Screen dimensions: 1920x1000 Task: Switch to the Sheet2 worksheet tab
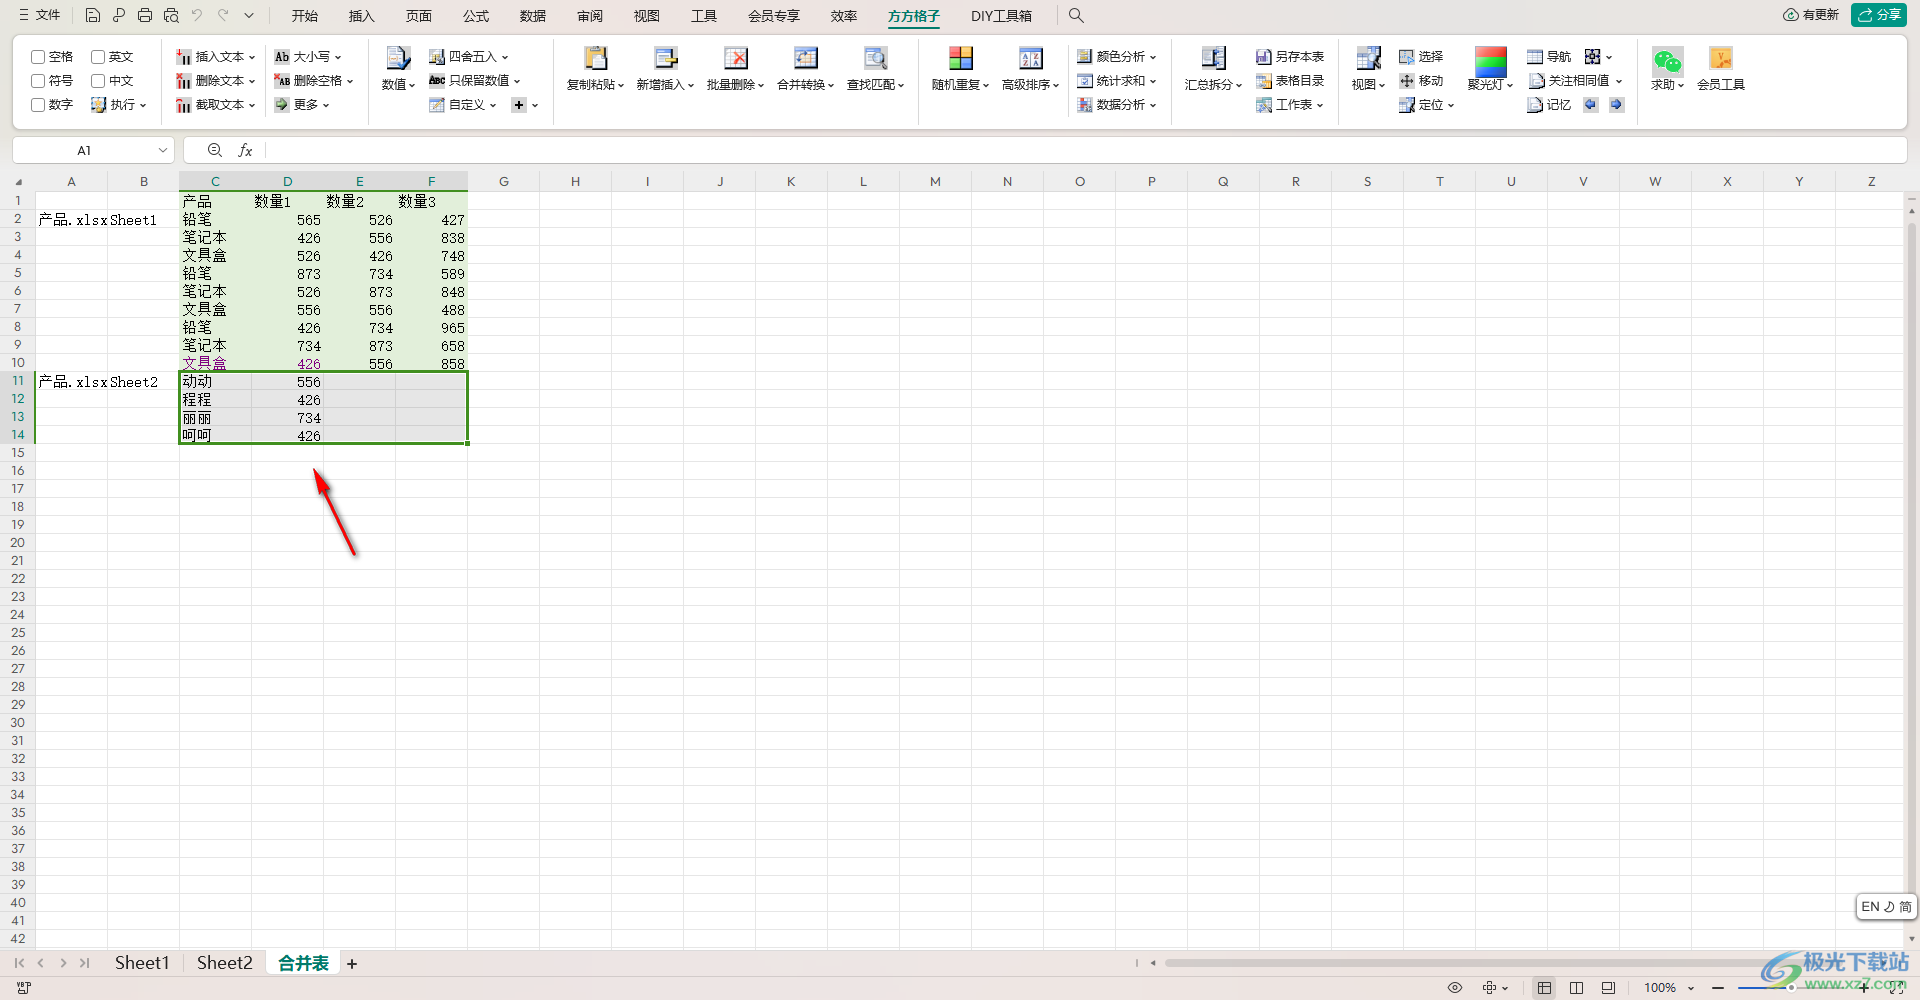click(x=225, y=963)
